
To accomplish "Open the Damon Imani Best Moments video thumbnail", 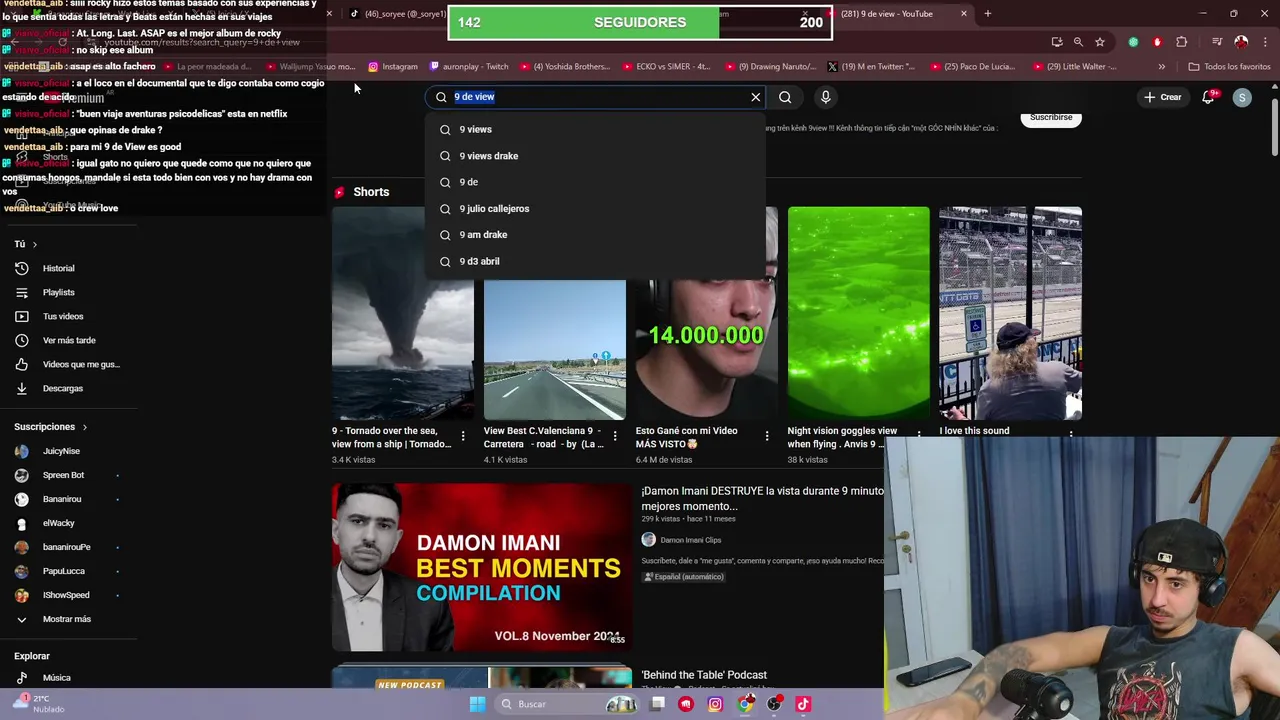I will [x=482, y=567].
